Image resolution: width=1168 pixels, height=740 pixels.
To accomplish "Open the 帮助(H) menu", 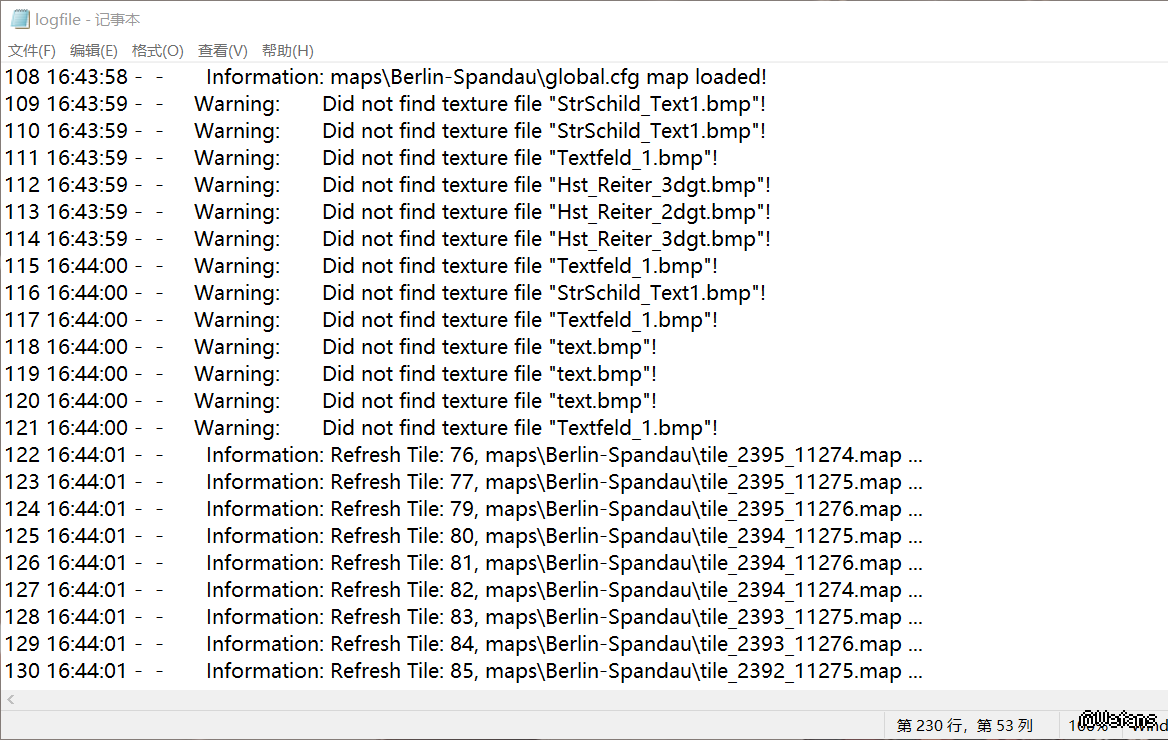I will tap(287, 51).
